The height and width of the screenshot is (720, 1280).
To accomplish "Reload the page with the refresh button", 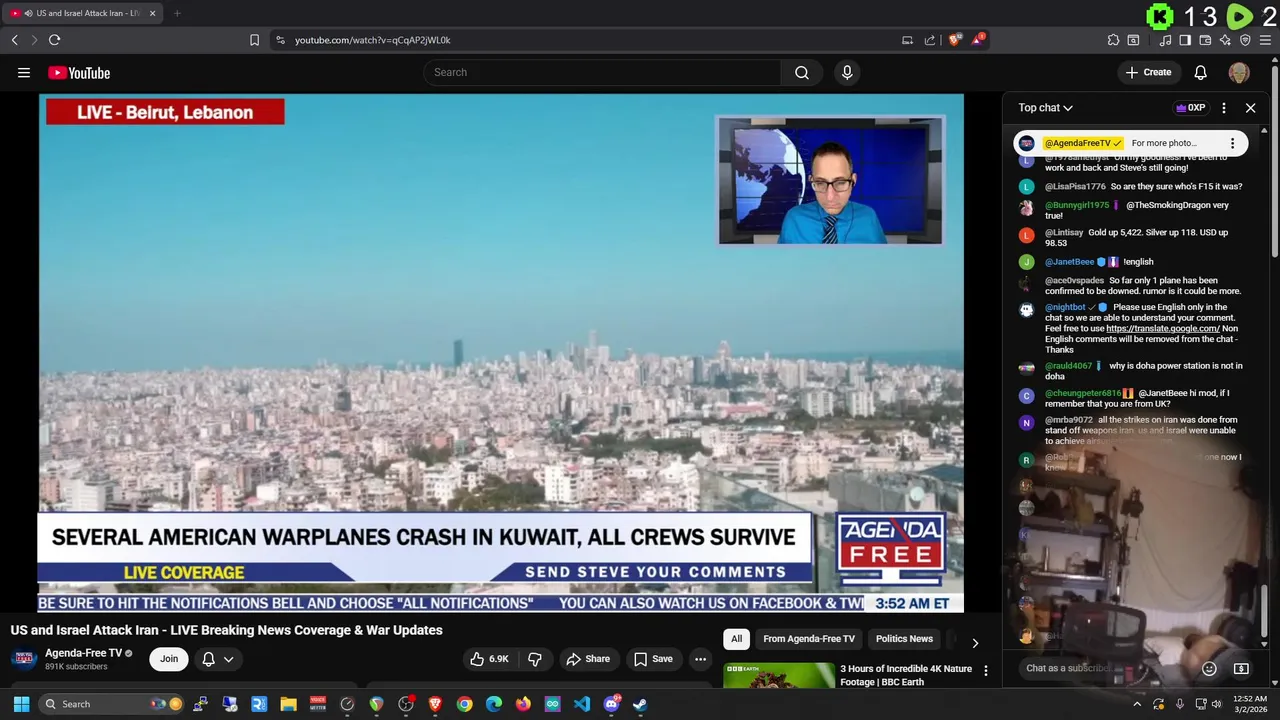I will pos(54,40).
